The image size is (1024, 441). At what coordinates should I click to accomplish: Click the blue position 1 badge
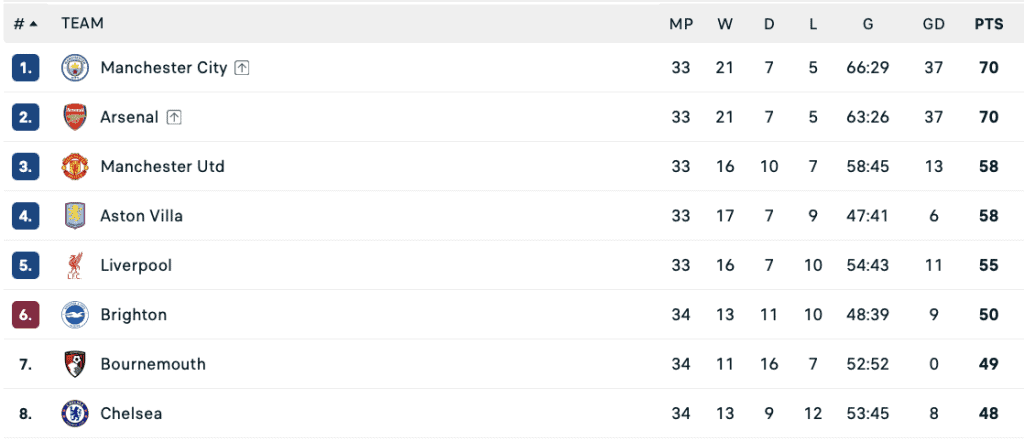tap(26, 68)
